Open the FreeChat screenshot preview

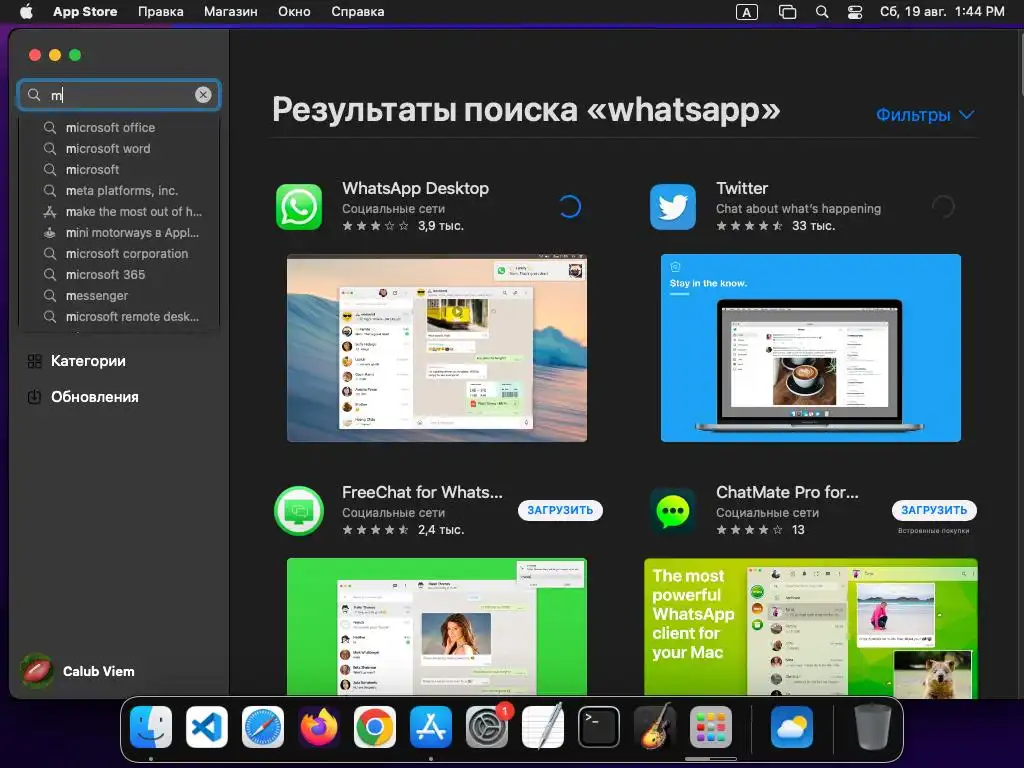[x=437, y=627]
